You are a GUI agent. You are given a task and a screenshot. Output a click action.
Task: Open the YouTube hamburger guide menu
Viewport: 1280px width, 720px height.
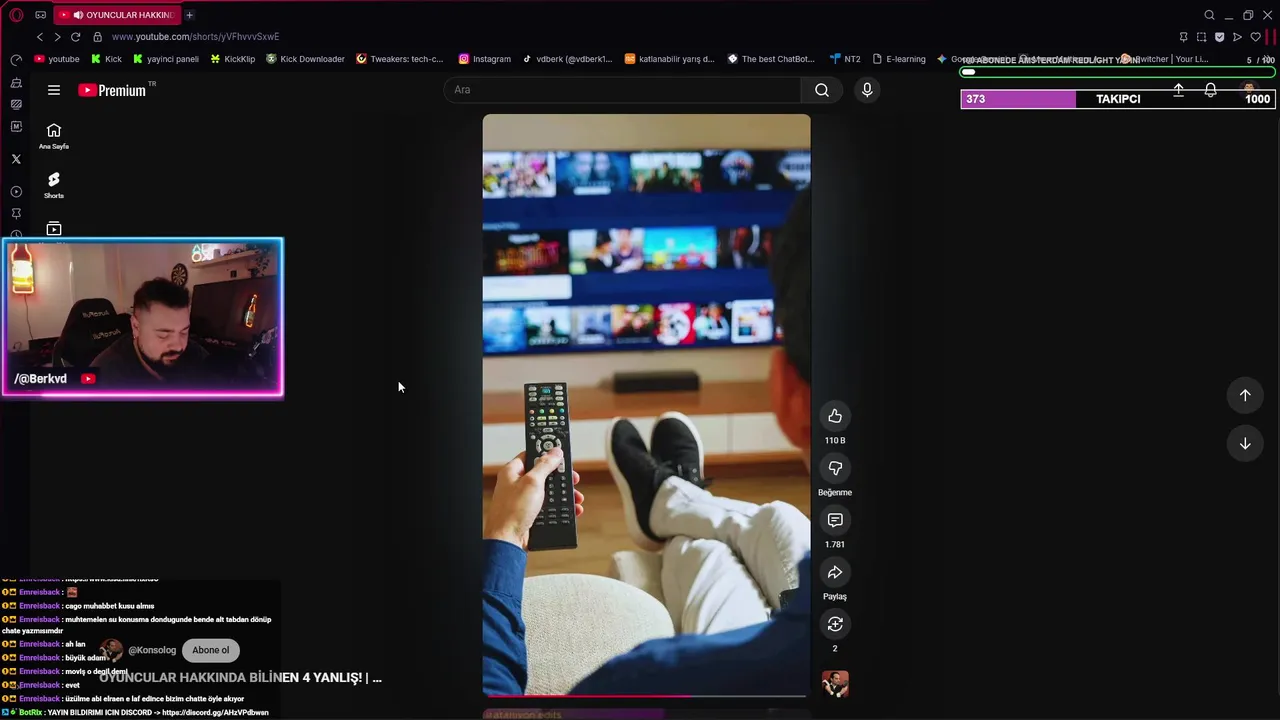pos(54,90)
